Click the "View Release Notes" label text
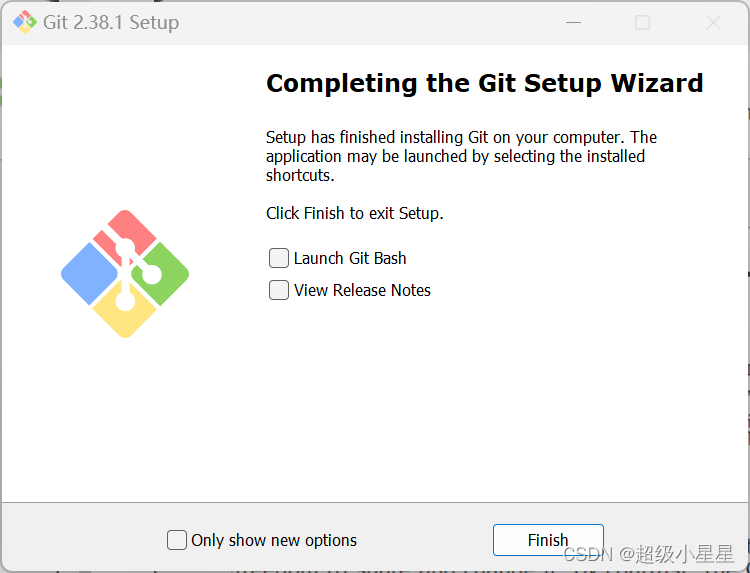 pyautogui.click(x=362, y=290)
